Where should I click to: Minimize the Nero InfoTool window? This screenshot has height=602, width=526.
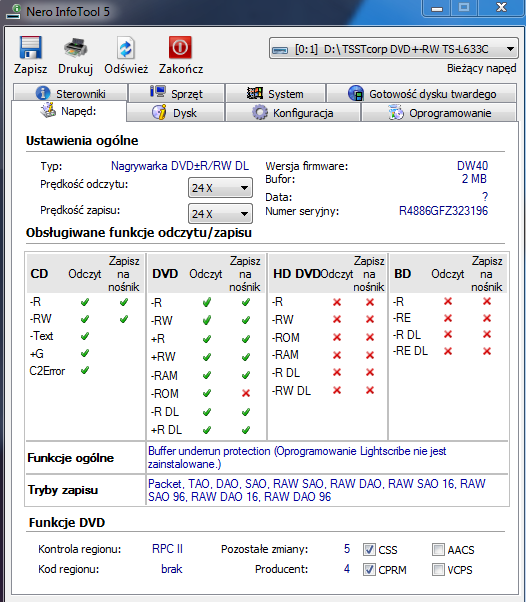tap(437, 8)
